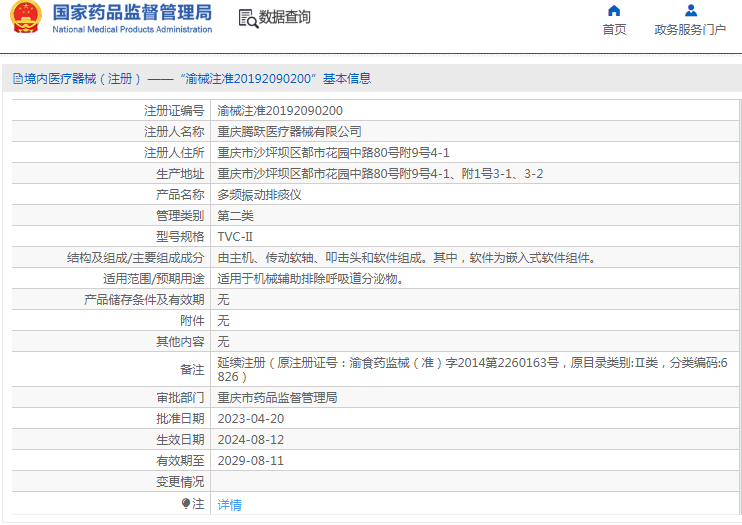Select effective date 2024-08-12
The image size is (742, 525).
[x=251, y=440]
